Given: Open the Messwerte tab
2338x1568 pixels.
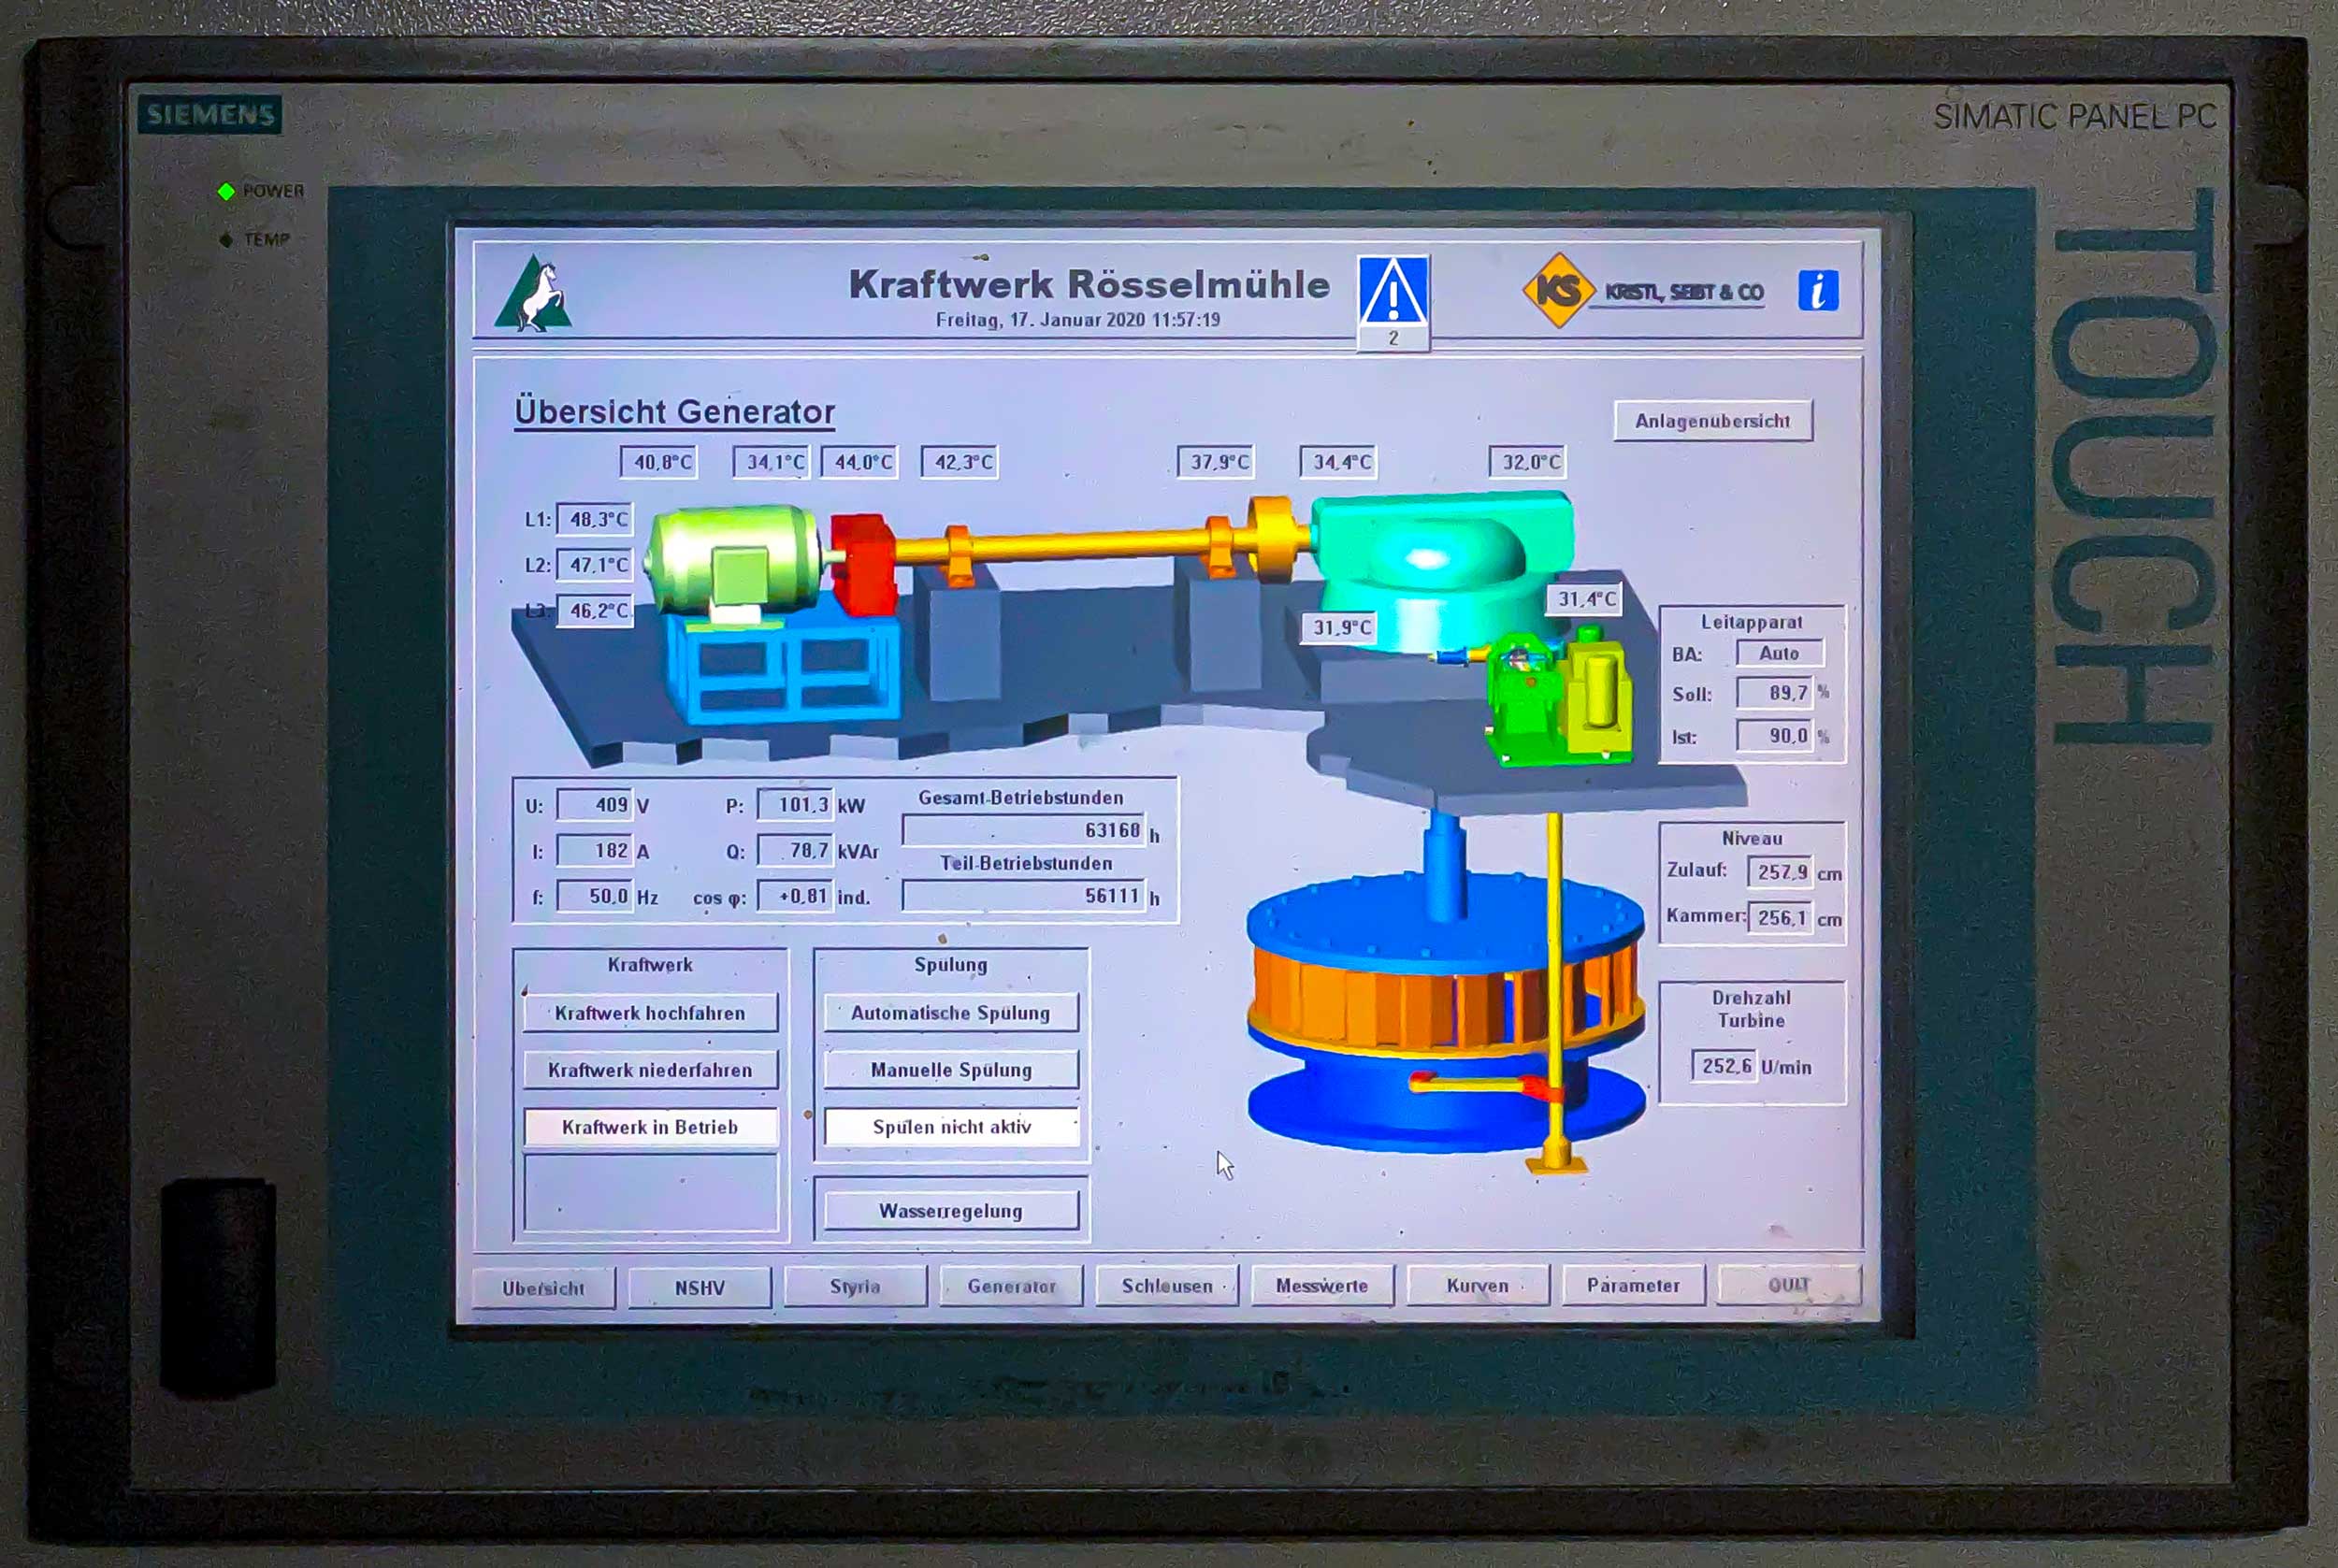Looking at the screenshot, I should pos(1321,1286).
